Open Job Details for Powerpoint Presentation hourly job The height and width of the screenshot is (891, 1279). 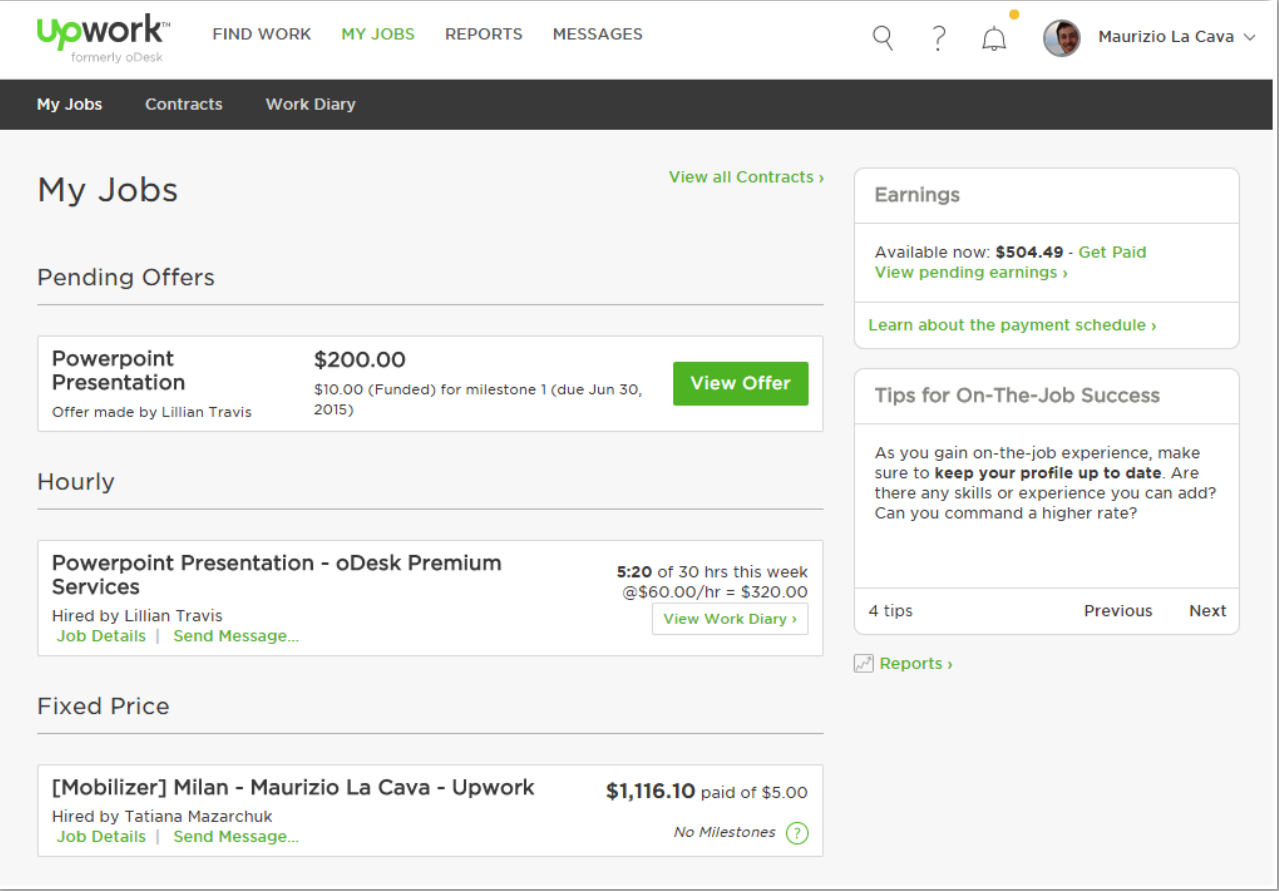point(101,636)
